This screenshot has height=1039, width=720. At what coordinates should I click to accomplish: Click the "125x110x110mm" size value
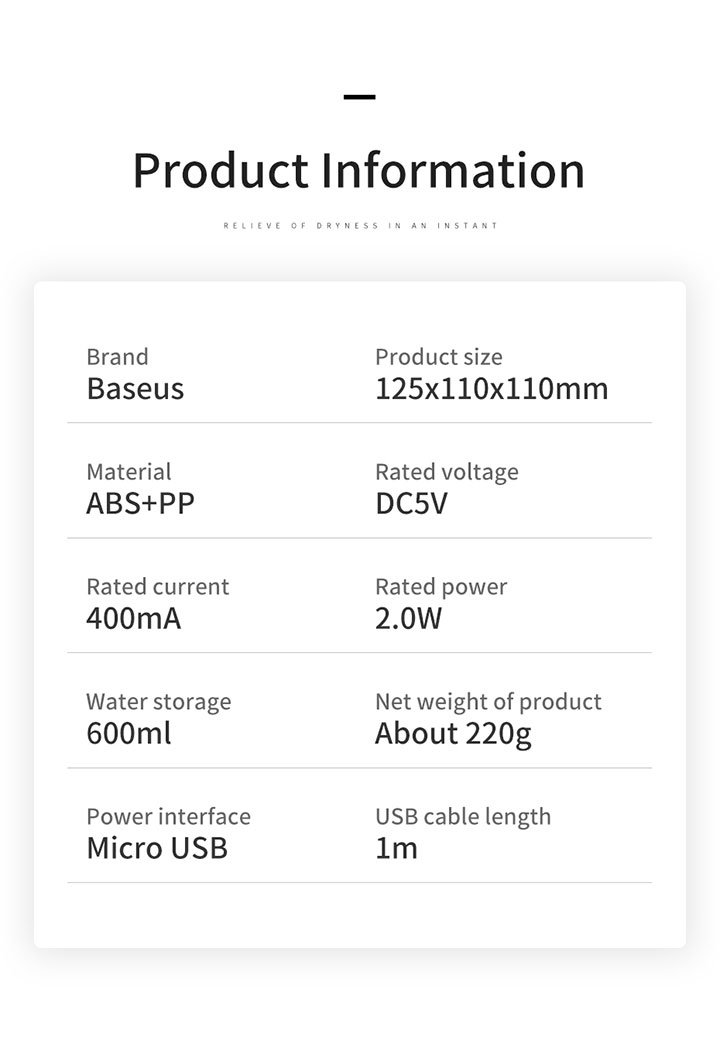491,389
